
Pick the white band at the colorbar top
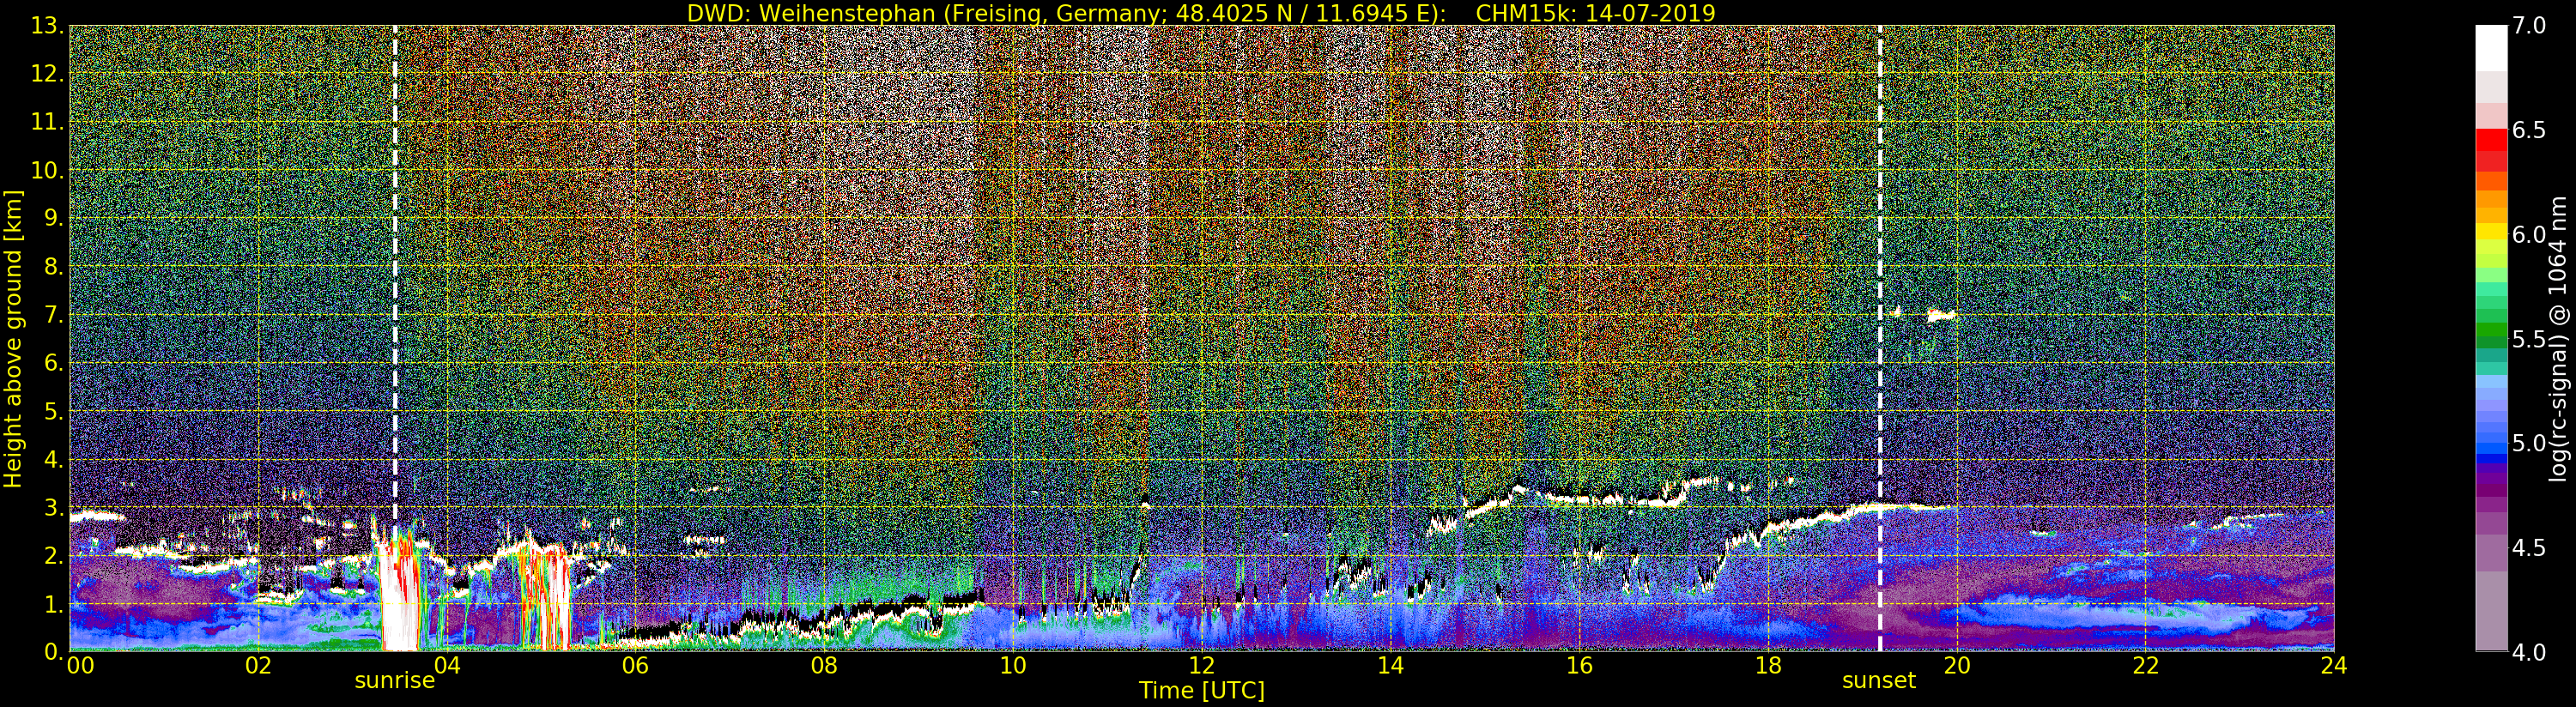coord(2491,48)
